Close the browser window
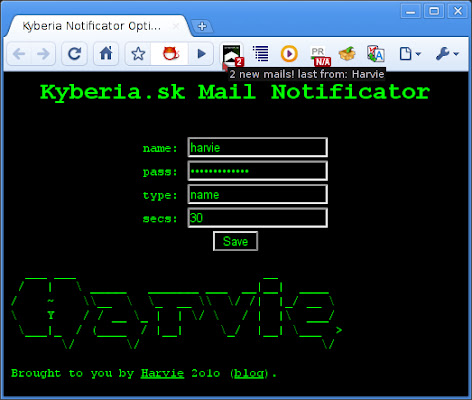This screenshot has height=400, width=472. click(x=458, y=11)
